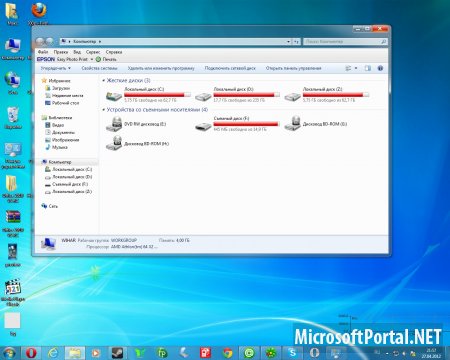The image size is (450, 360).
Task: Open the Сервис menu
Action: pos(93,52)
